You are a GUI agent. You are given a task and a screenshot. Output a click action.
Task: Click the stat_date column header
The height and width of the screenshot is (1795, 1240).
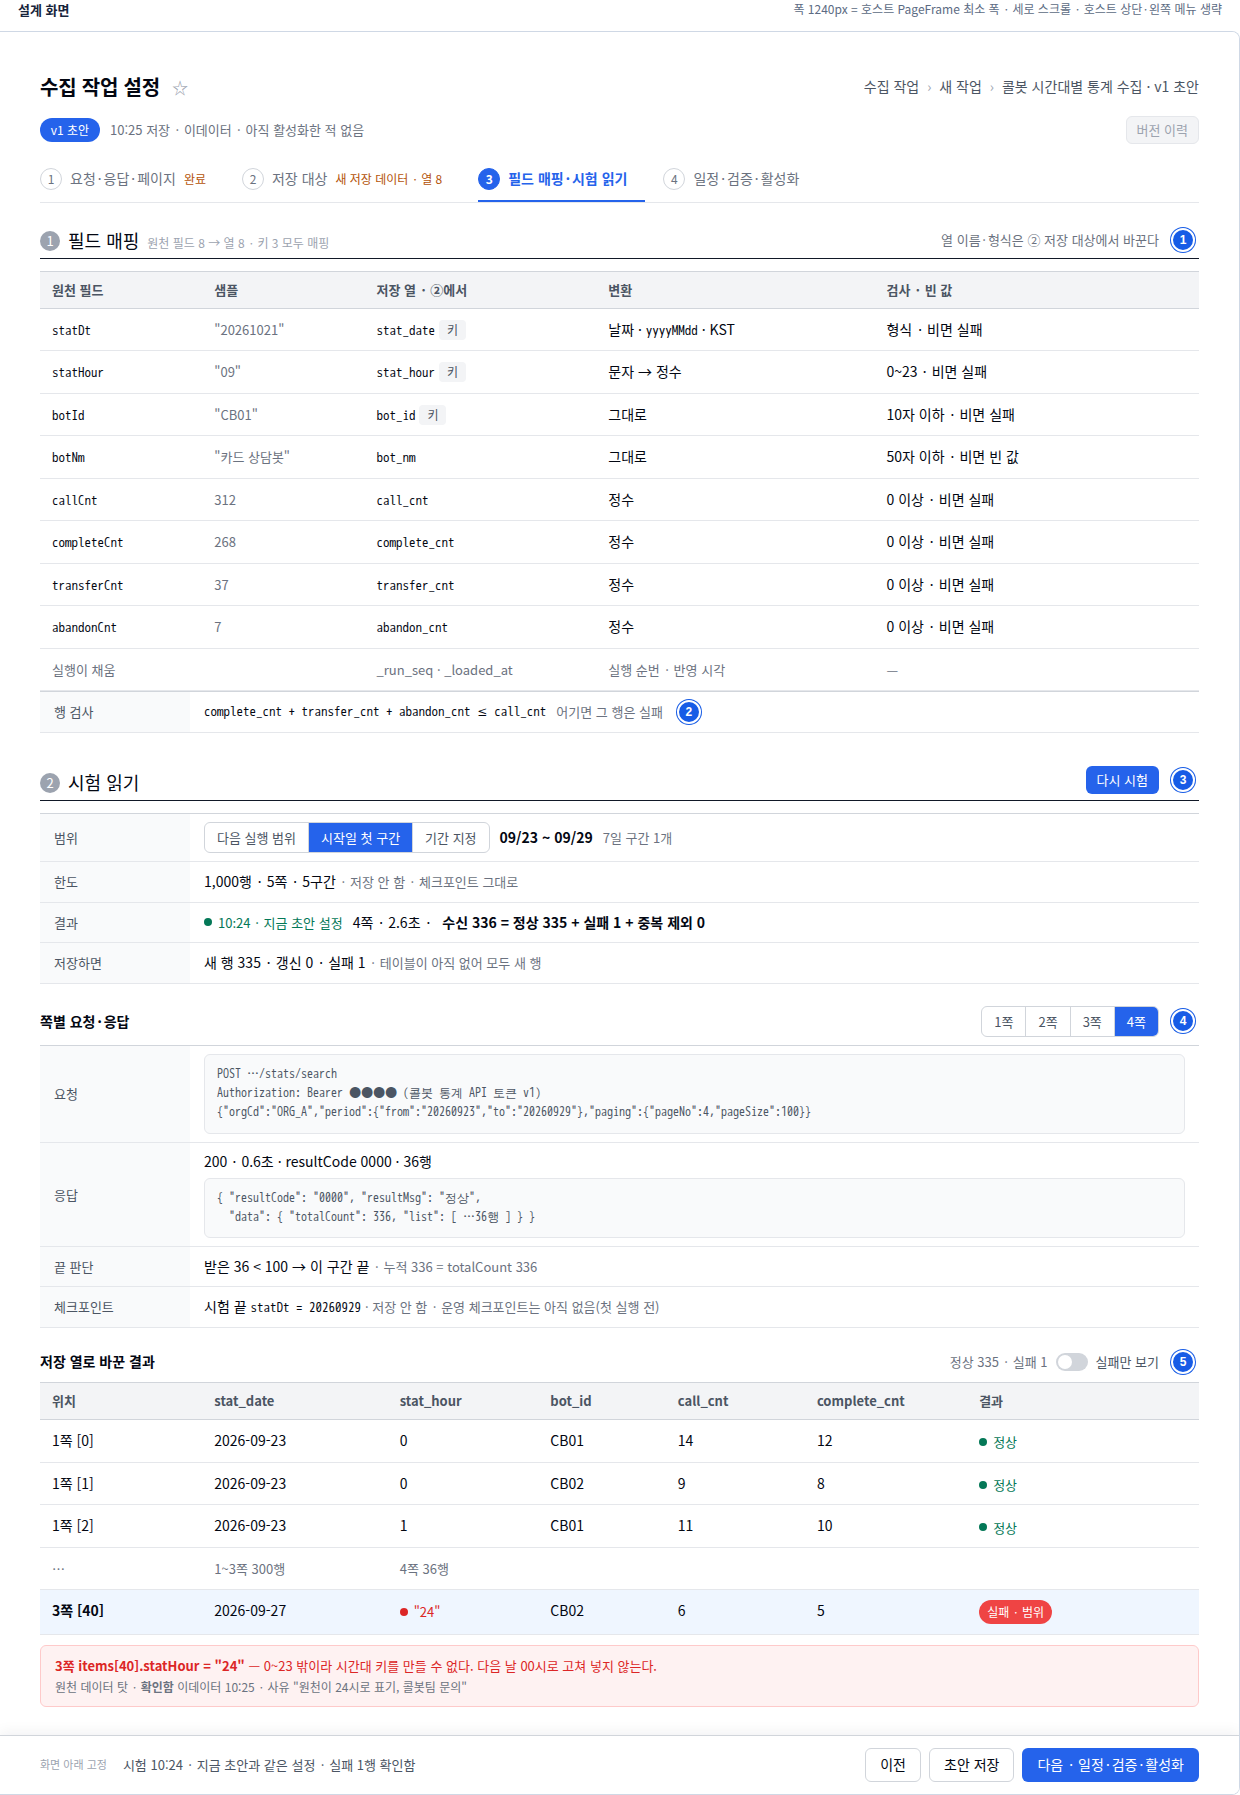click(x=244, y=1401)
